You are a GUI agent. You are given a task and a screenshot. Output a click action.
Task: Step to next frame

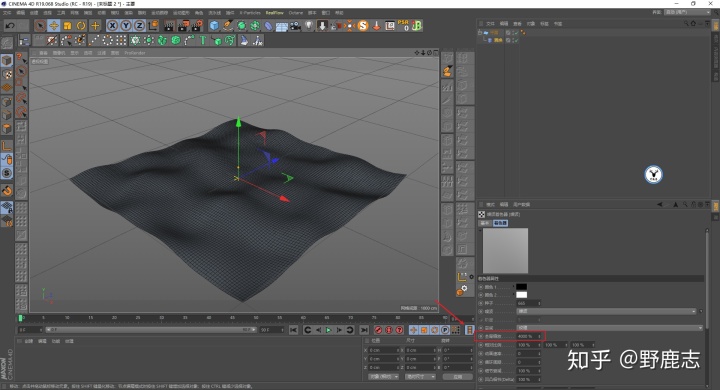tap(339, 330)
